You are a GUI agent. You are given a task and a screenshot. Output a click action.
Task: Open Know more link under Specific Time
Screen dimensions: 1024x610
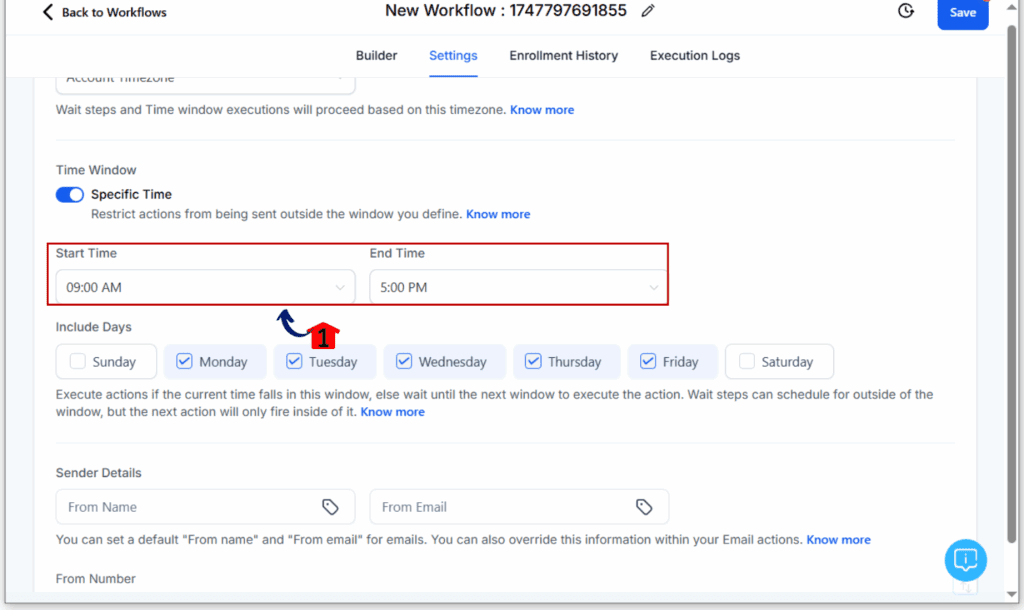(498, 214)
